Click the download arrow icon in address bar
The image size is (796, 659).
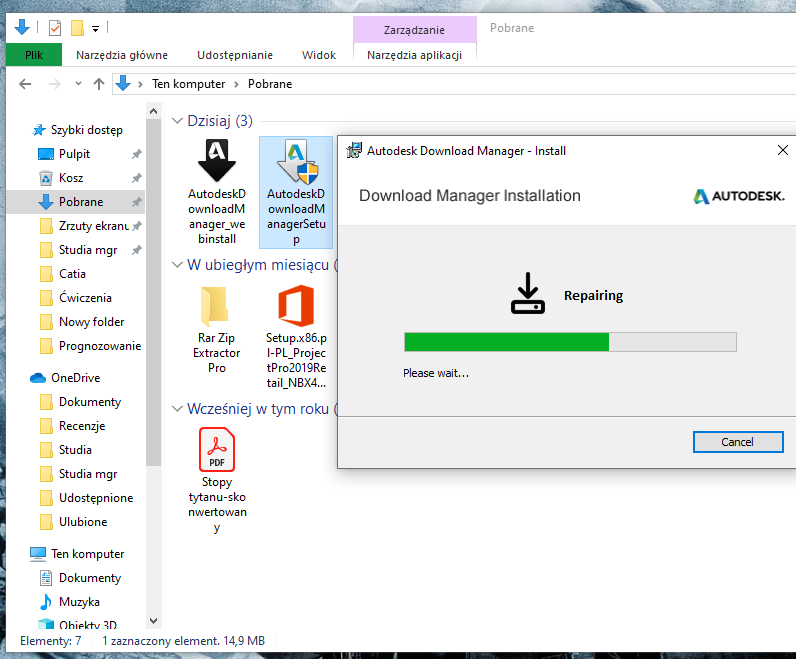123,83
